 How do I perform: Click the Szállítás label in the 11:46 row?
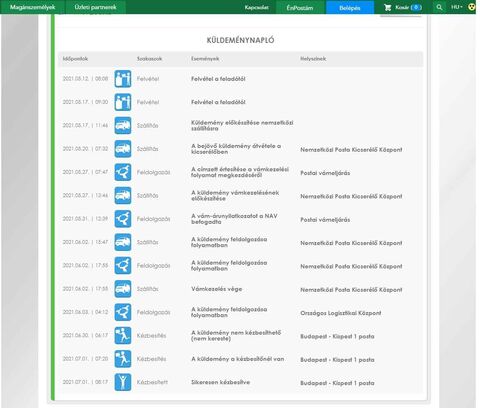147,126
